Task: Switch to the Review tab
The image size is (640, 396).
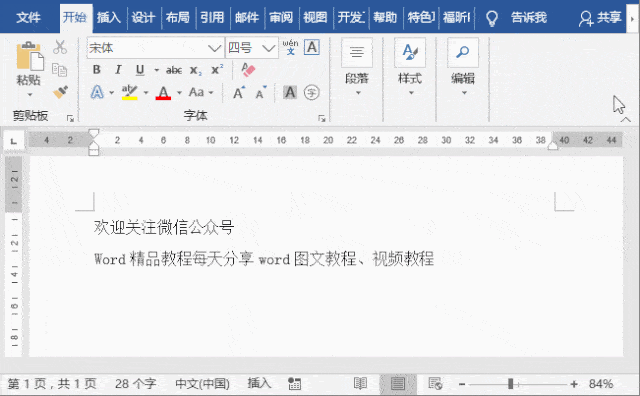Action: 281,18
